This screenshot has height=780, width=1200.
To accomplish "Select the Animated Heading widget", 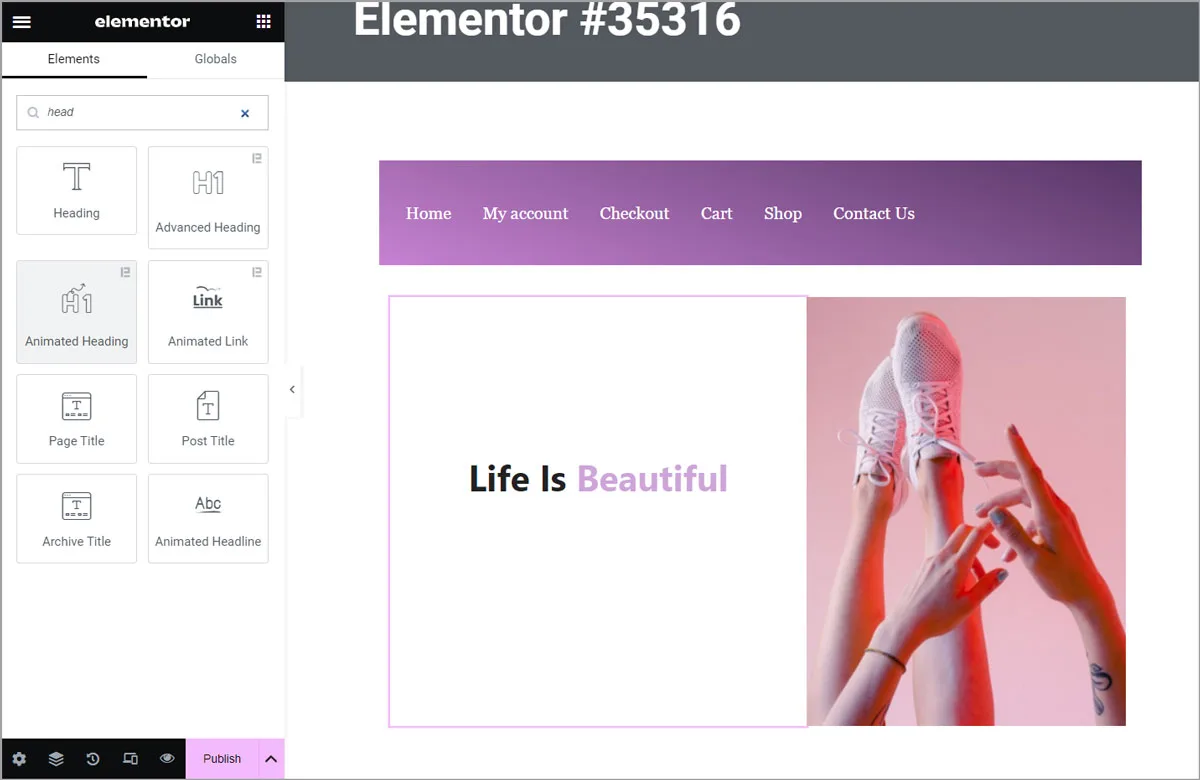I will 77,312.
